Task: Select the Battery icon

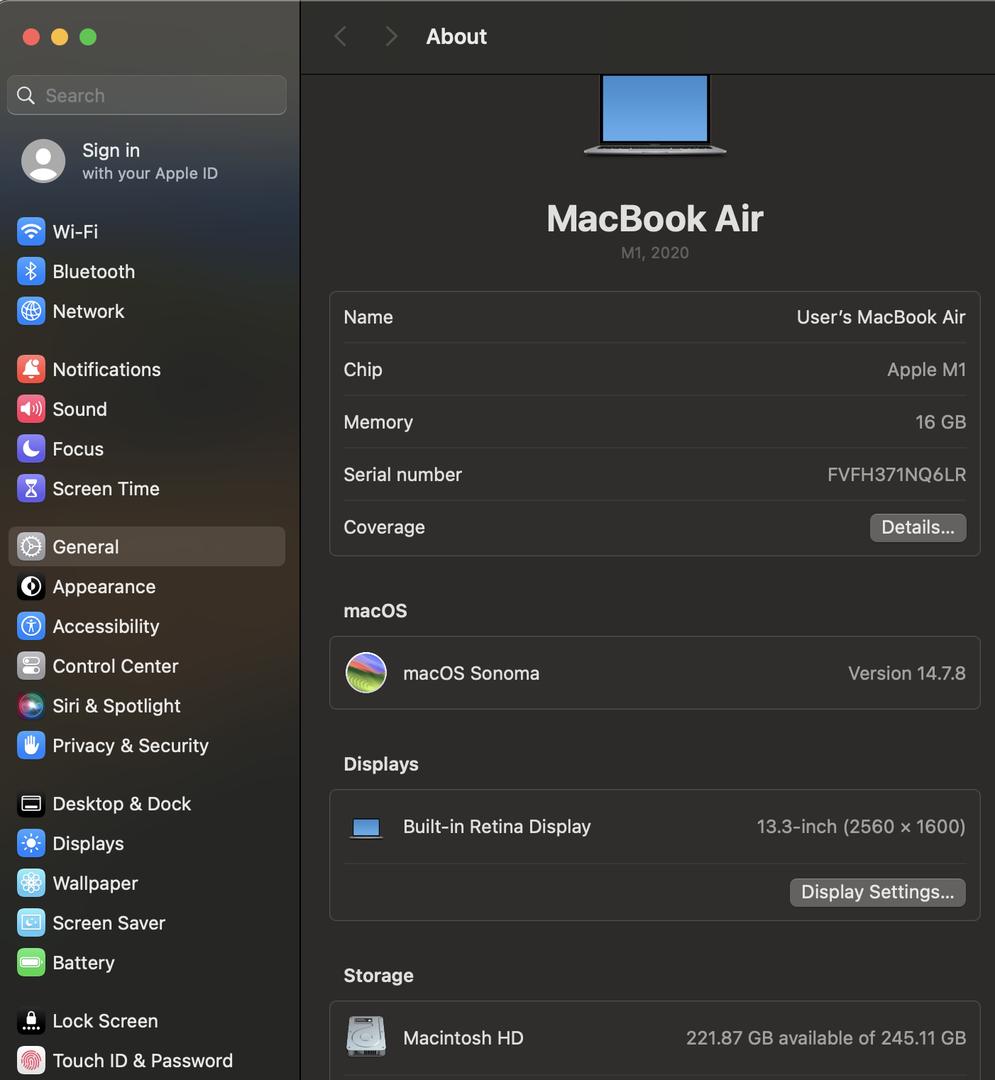Action: (x=31, y=963)
